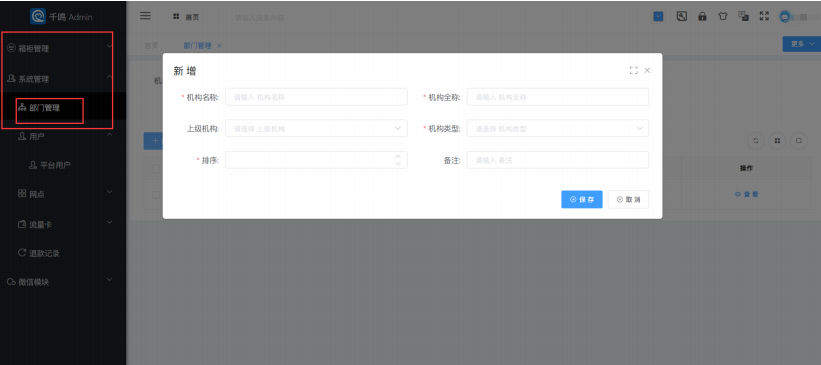Click the 新增 dialog title
821x365 pixels.
185,71
